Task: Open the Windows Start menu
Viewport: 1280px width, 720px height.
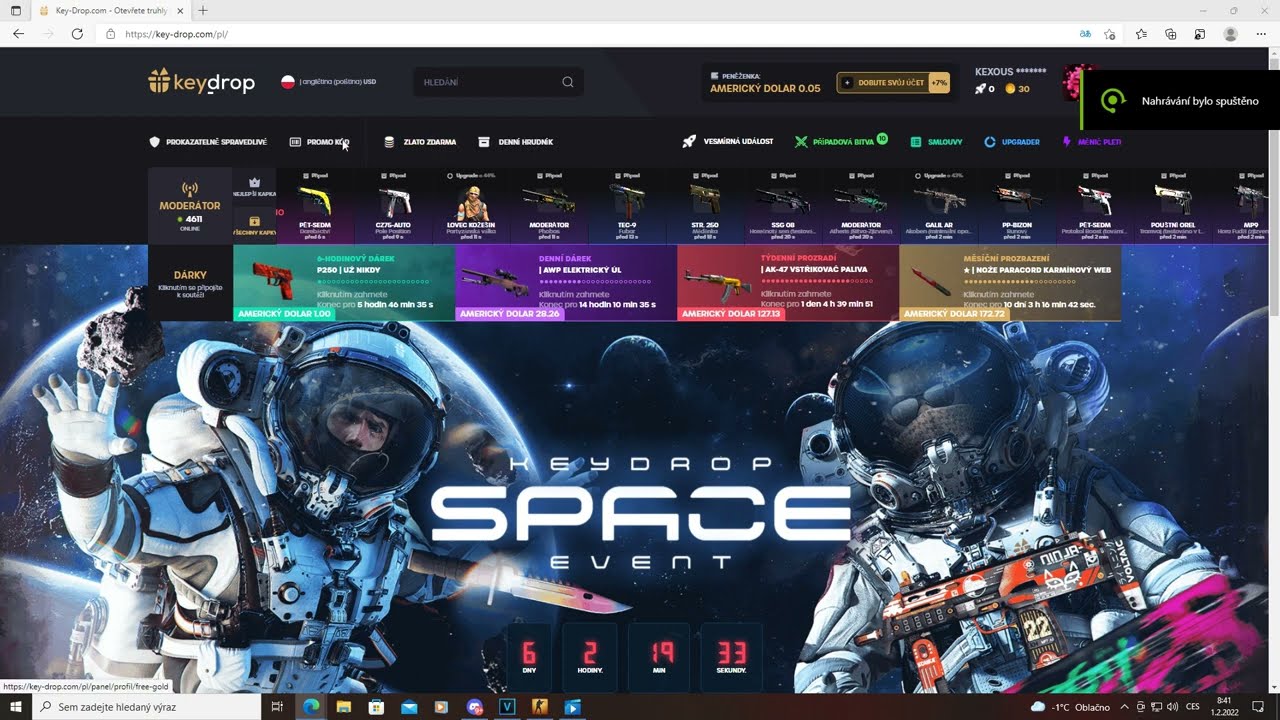Action: [16, 707]
